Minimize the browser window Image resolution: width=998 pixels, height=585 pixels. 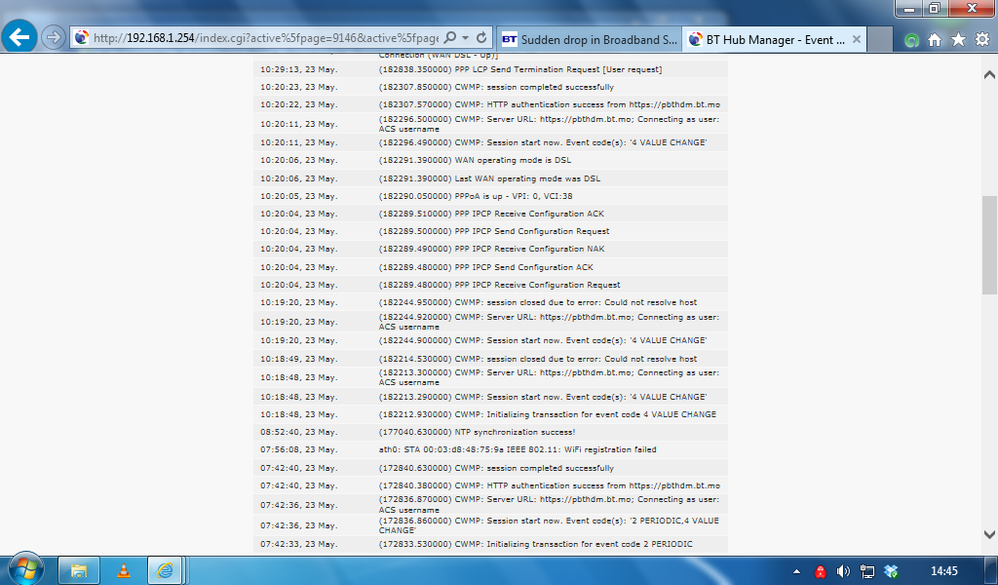[x=909, y=8]
